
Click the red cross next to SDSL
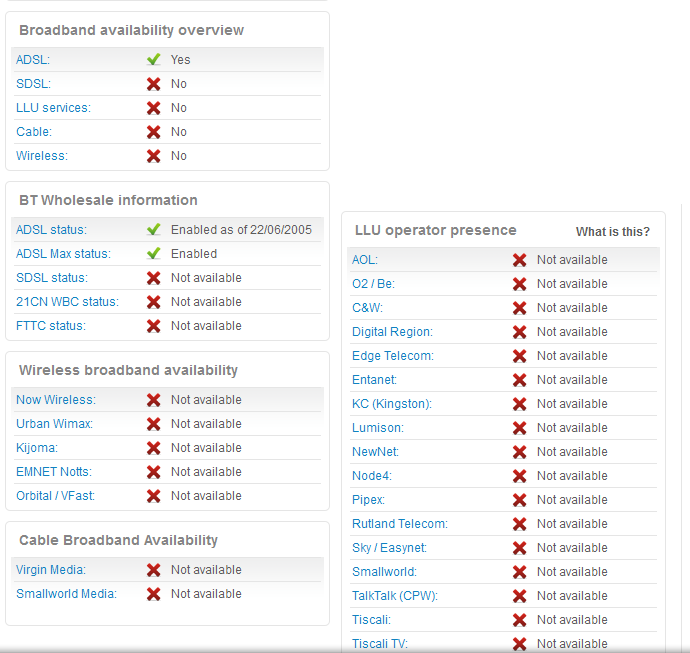tap(154, 84)
